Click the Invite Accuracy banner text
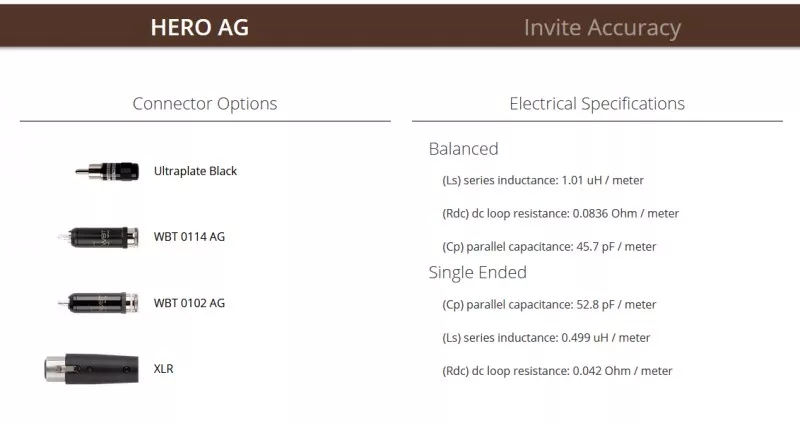This screenshot has width=800, height=423. 602,28
